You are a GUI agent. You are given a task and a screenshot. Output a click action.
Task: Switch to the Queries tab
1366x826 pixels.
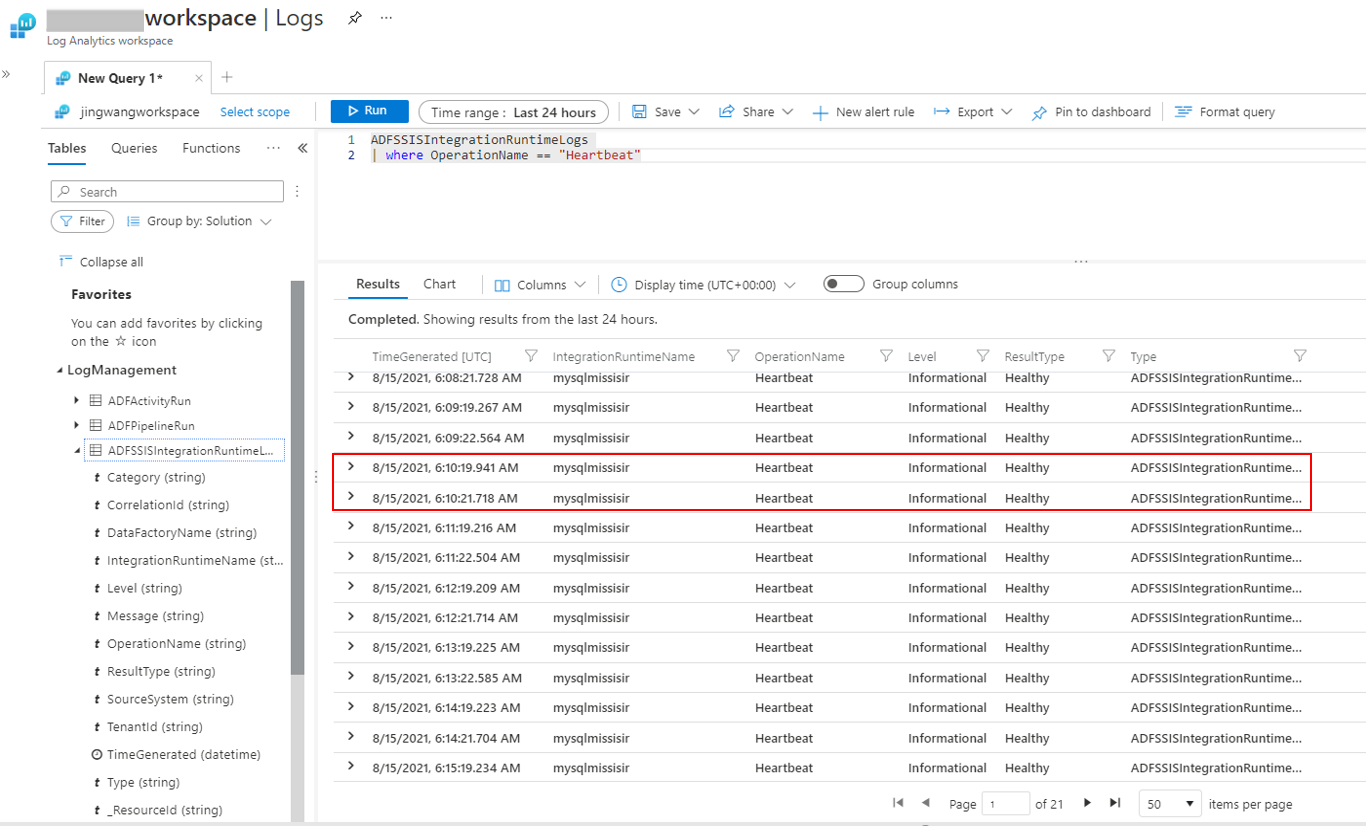pyautogui.click(x=134, y=148)
